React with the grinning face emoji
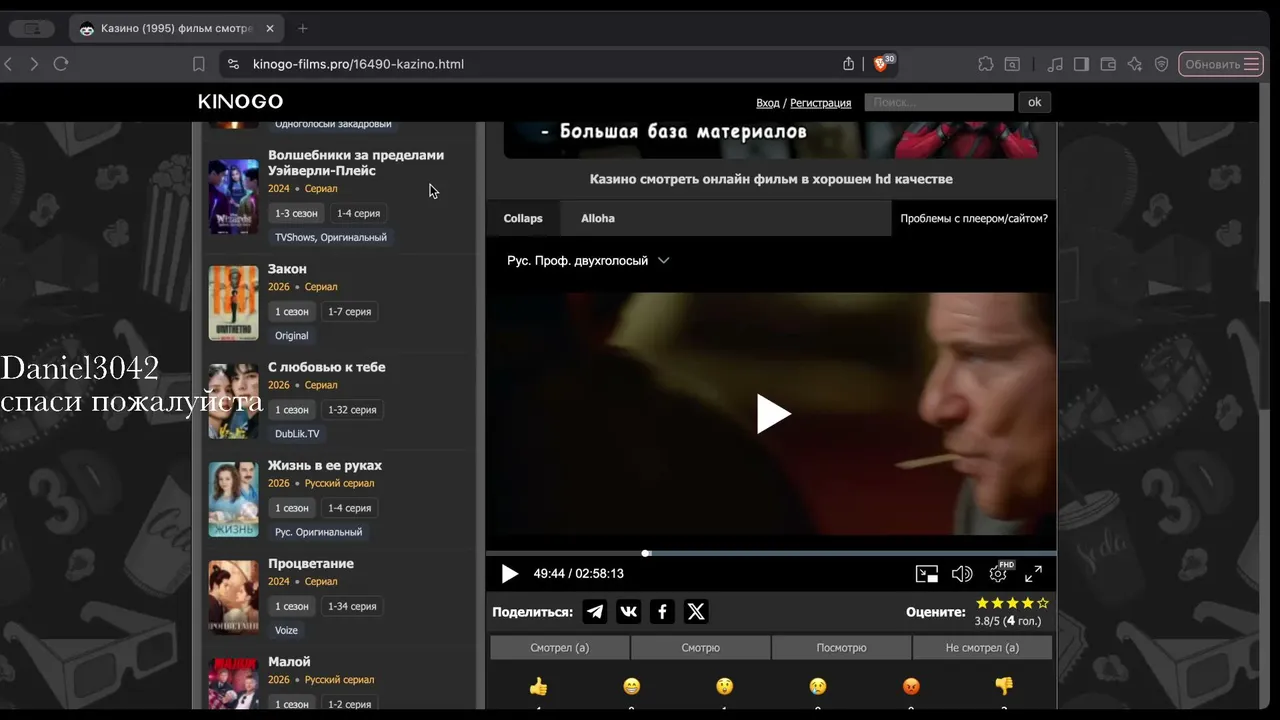 [x=631, y=687]
